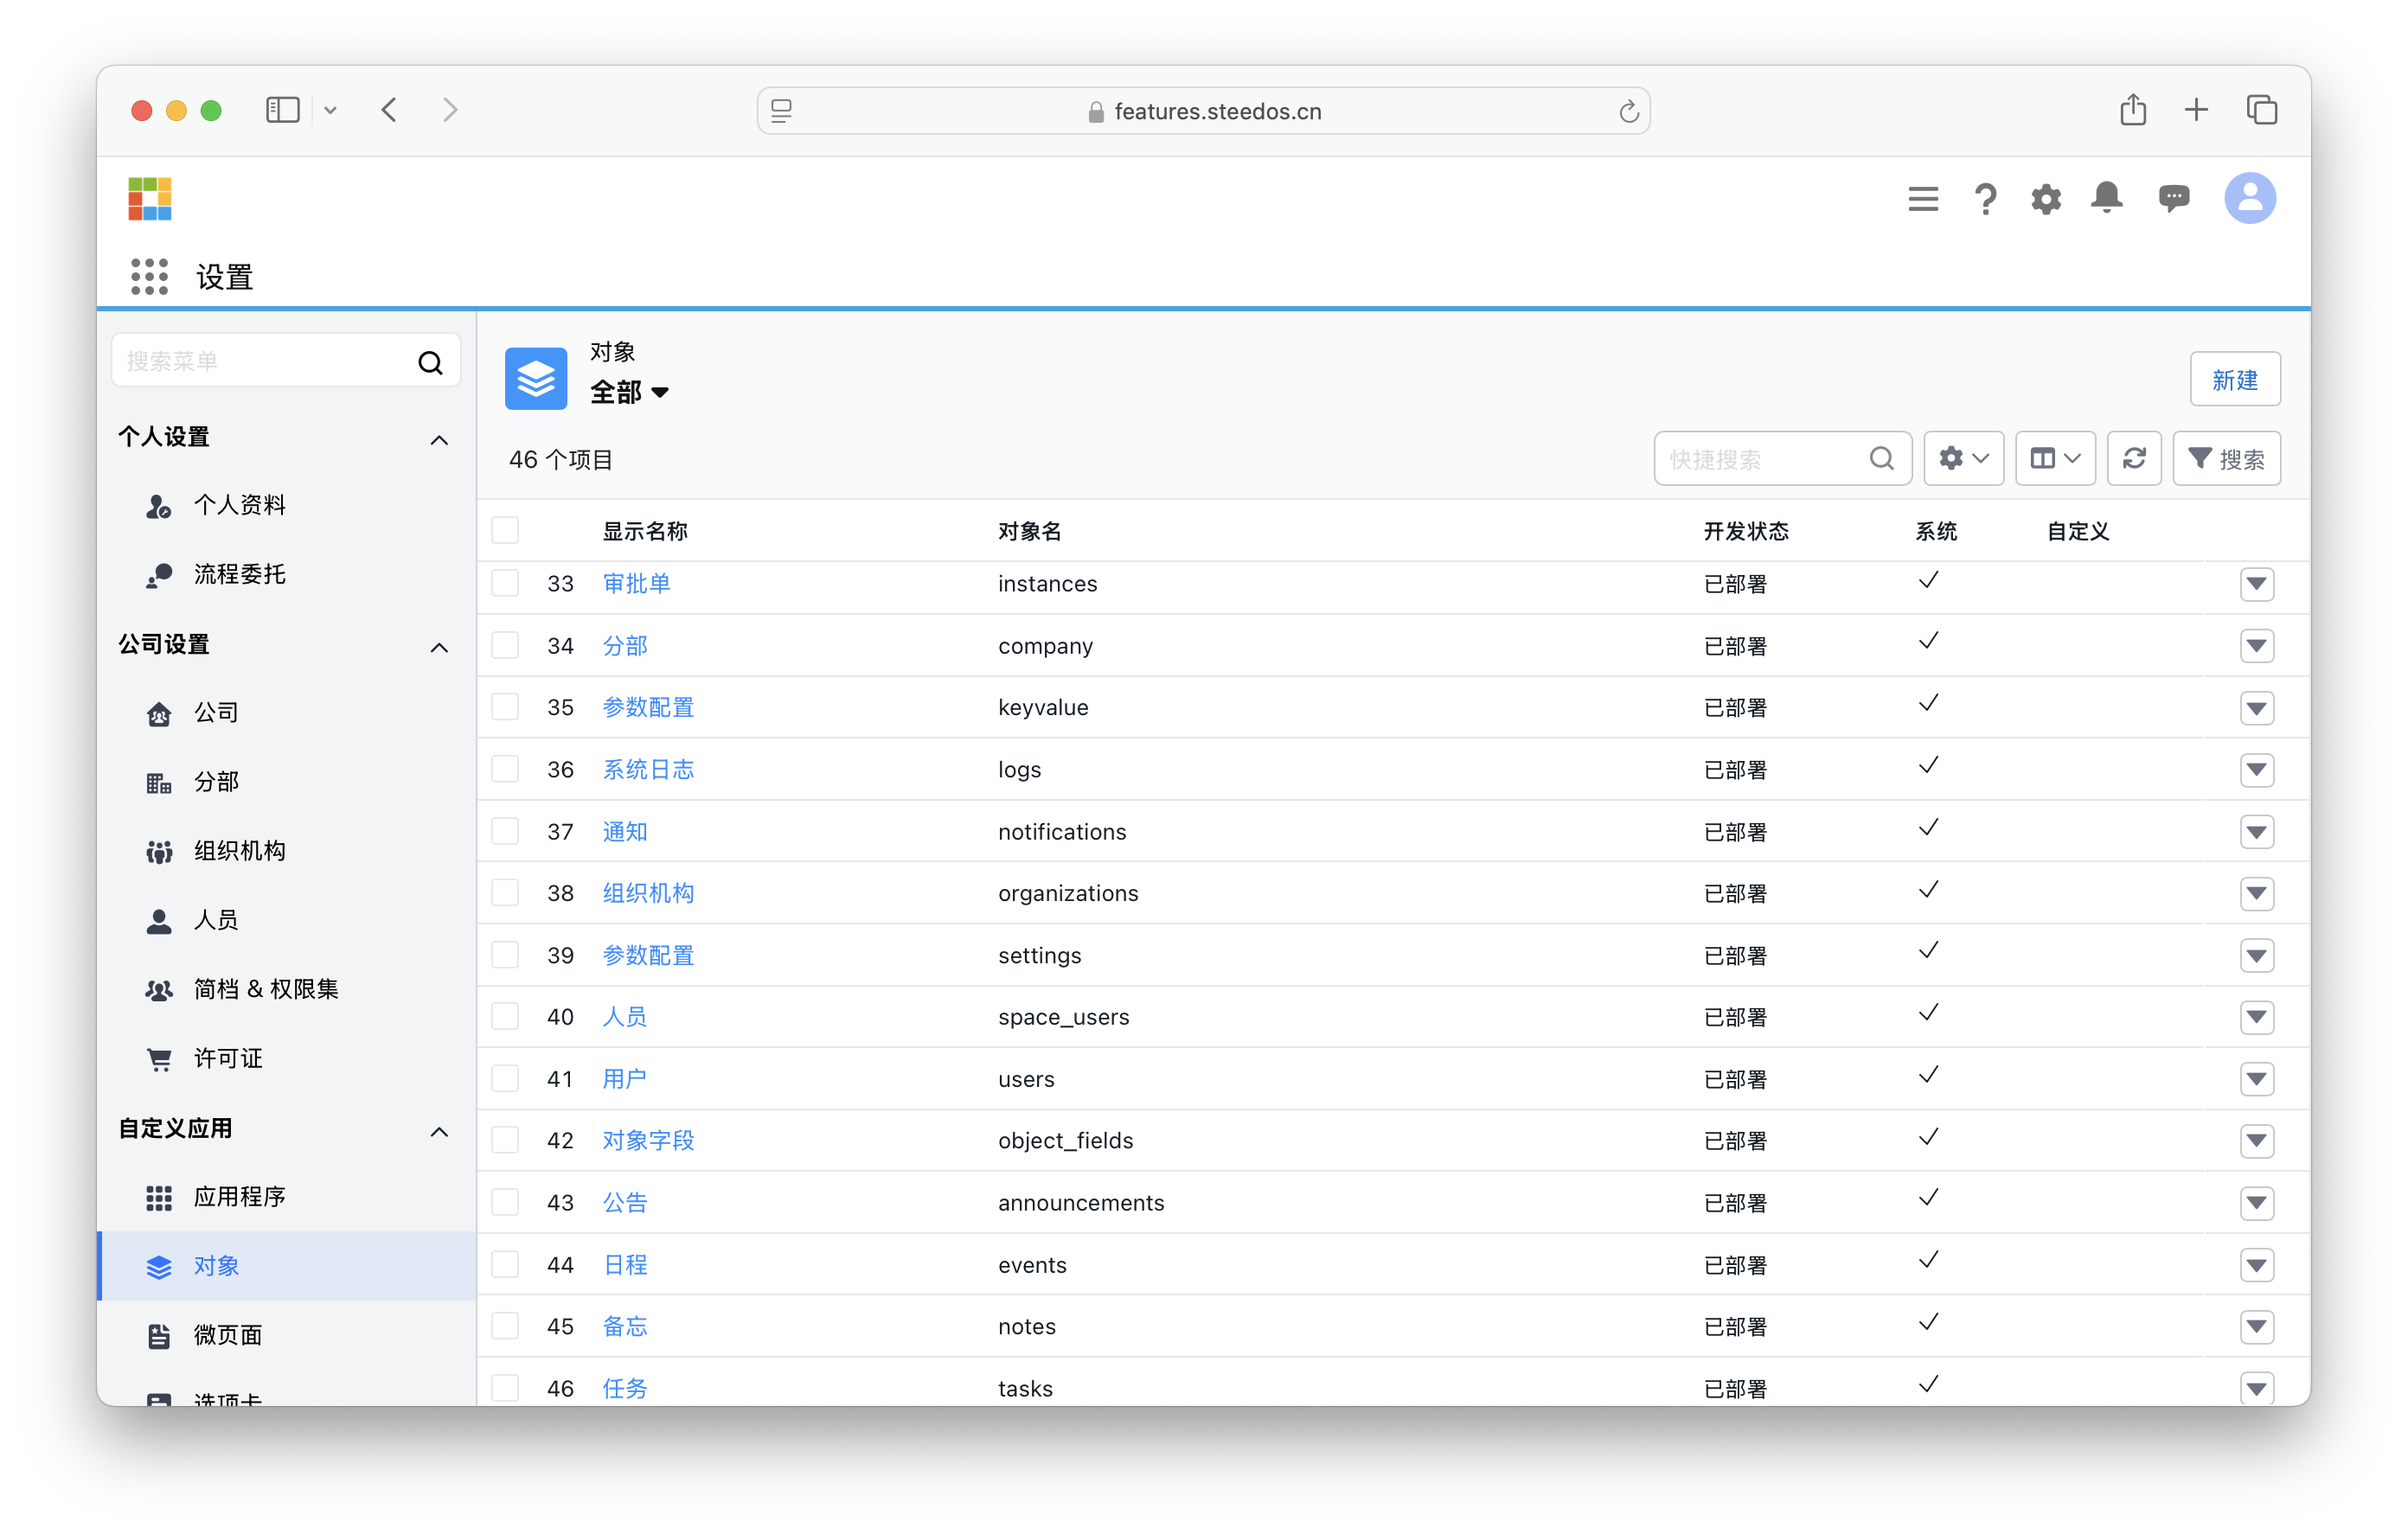Image resolution: width=2408 pixels, height=1534 pixels.
Task: Check the row 40 space_users checkbox
Action: coord(505,1017)
